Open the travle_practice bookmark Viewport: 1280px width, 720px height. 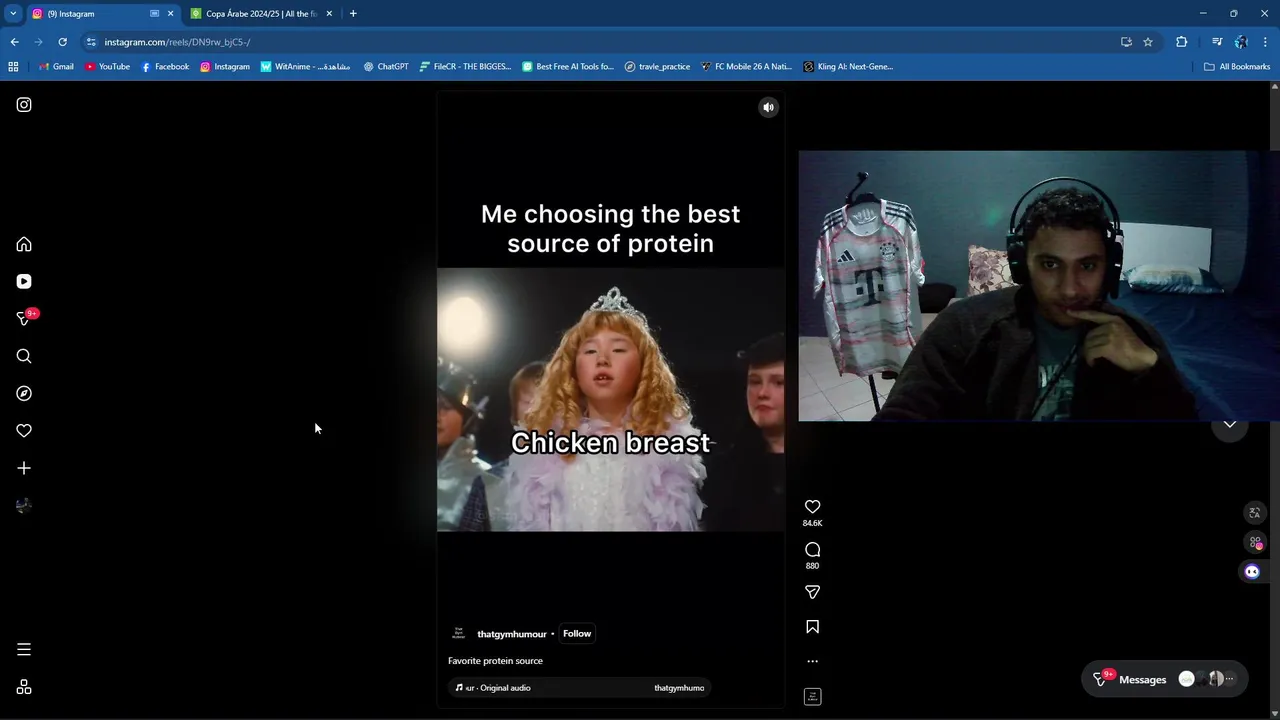pos(657,67)
